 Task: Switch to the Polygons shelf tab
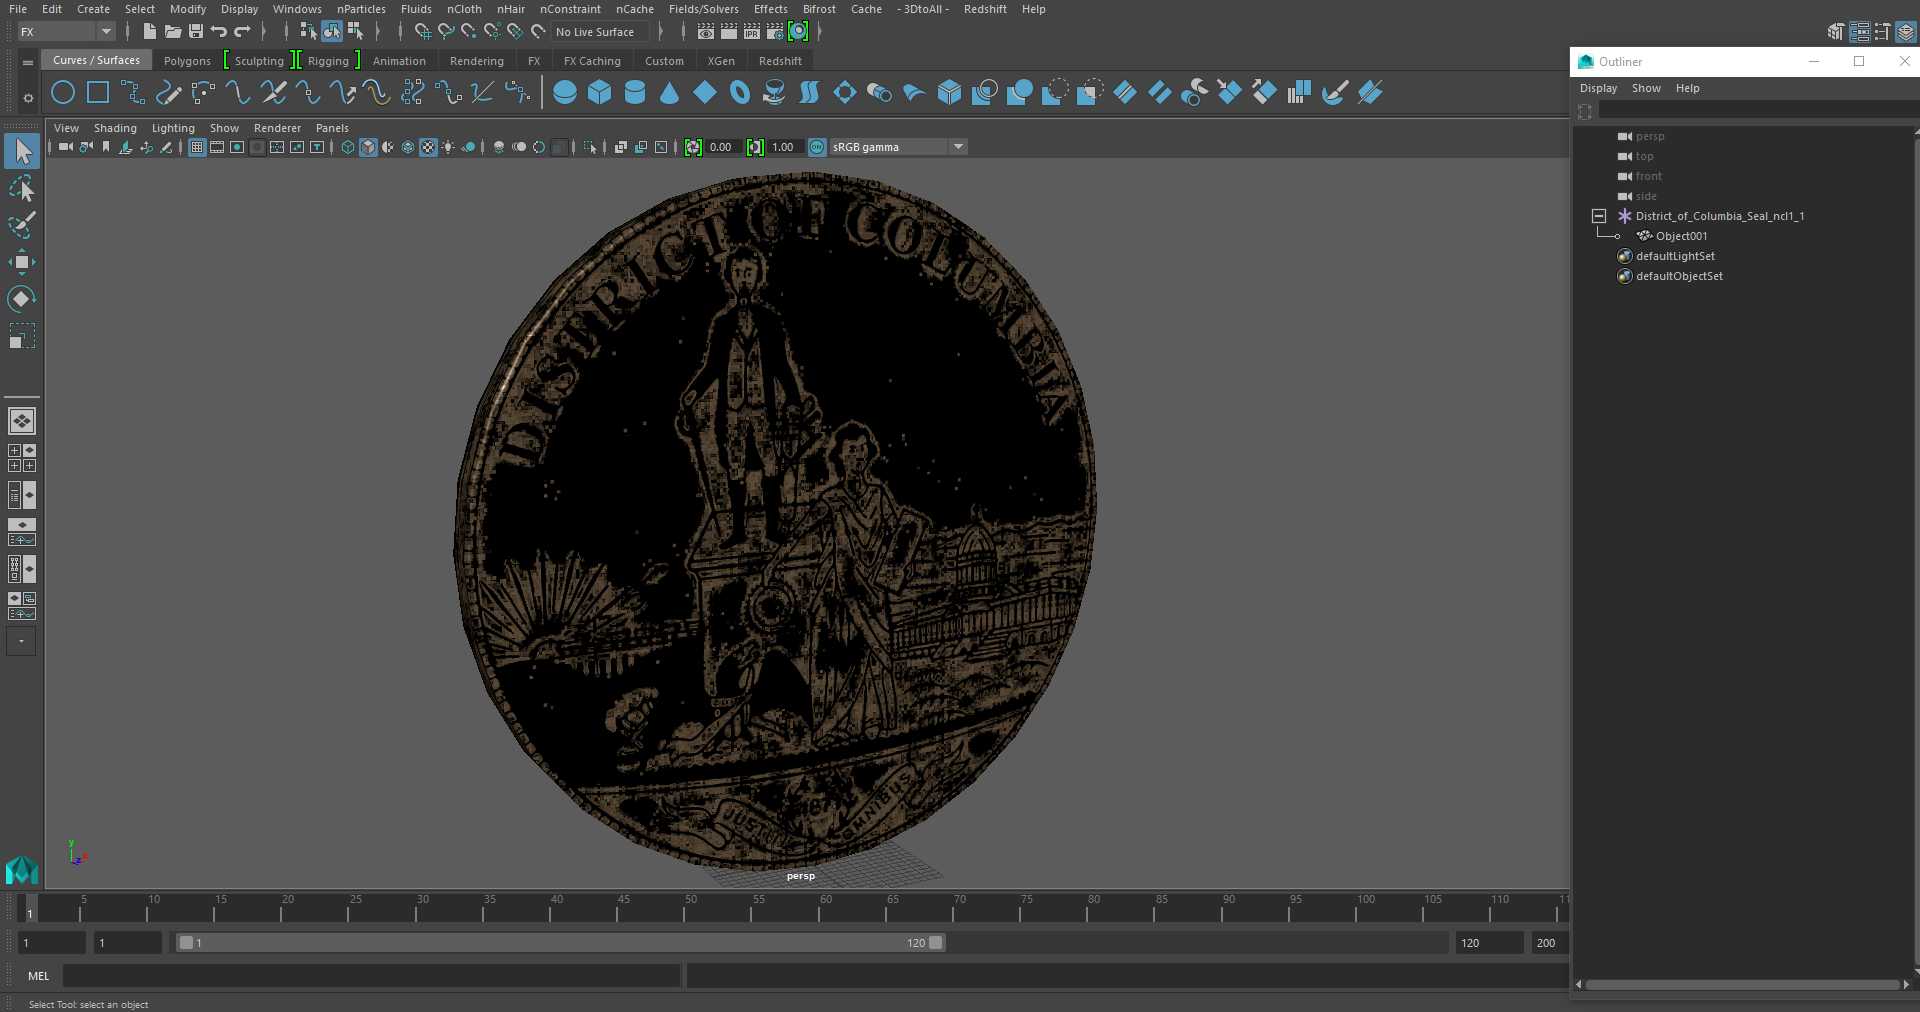(187, 61)
